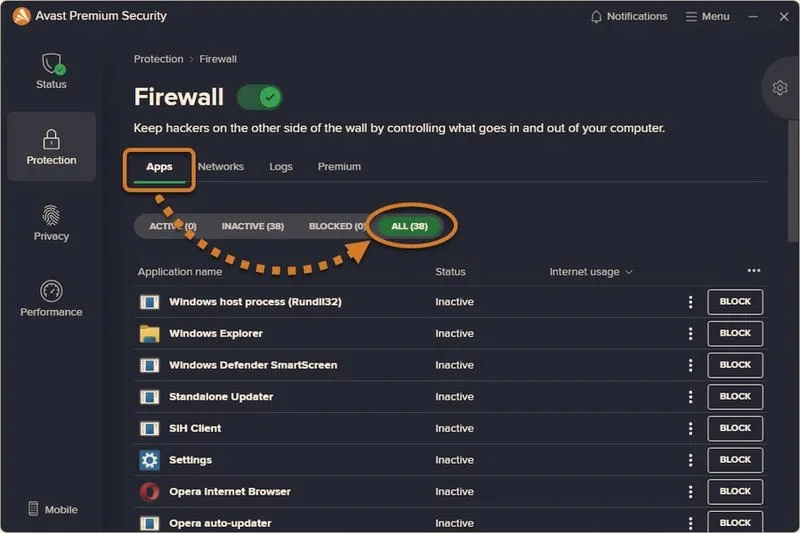800x533 pixels.
Task: Open table column options three-dot menu
Action: [754, 270]
